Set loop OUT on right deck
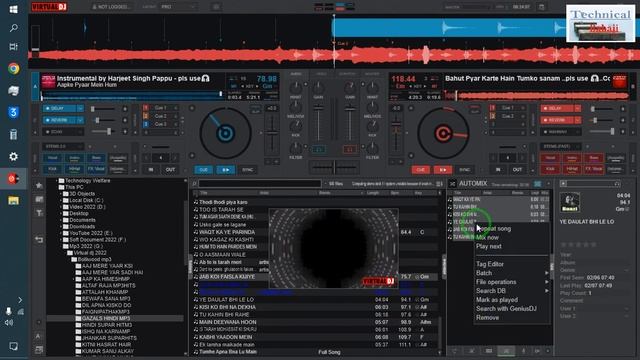 coord(517,169)
